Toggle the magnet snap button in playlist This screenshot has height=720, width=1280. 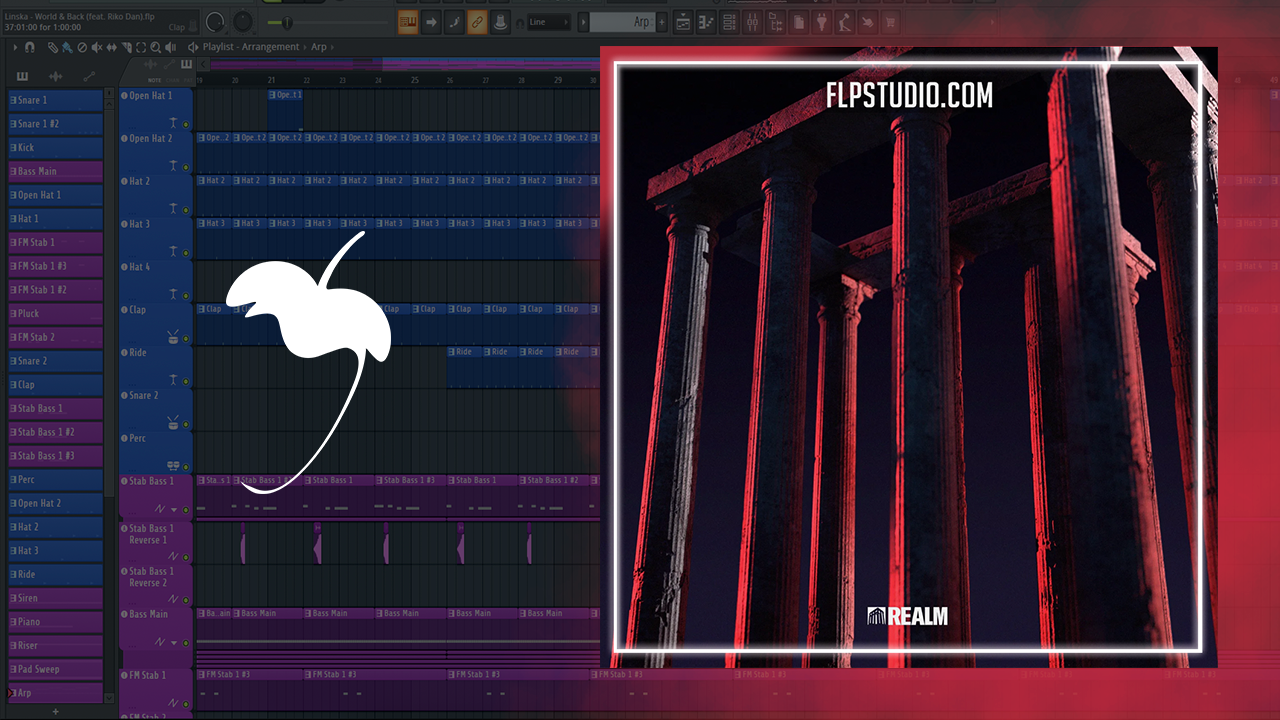30,47
